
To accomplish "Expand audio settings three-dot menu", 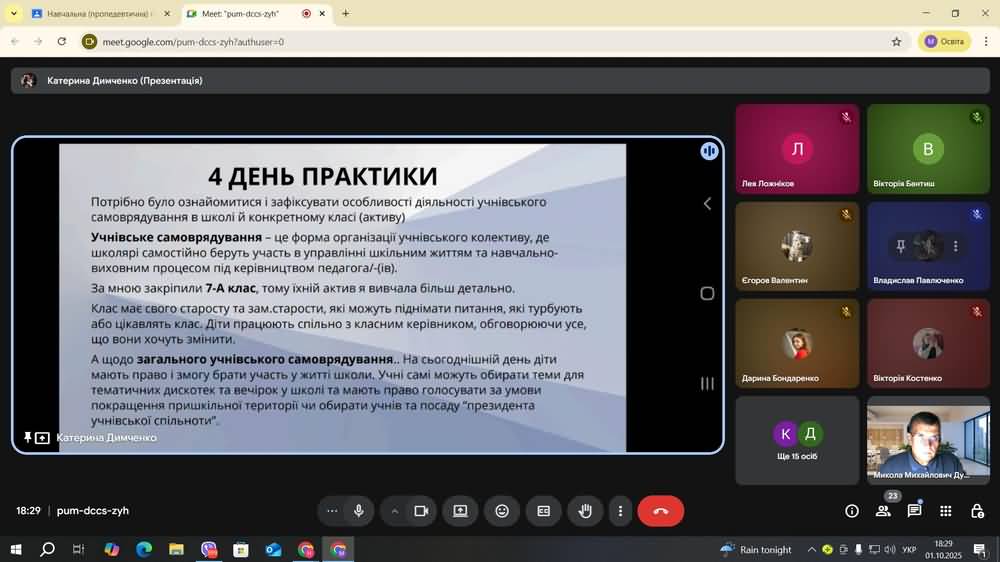I will 332,511.
